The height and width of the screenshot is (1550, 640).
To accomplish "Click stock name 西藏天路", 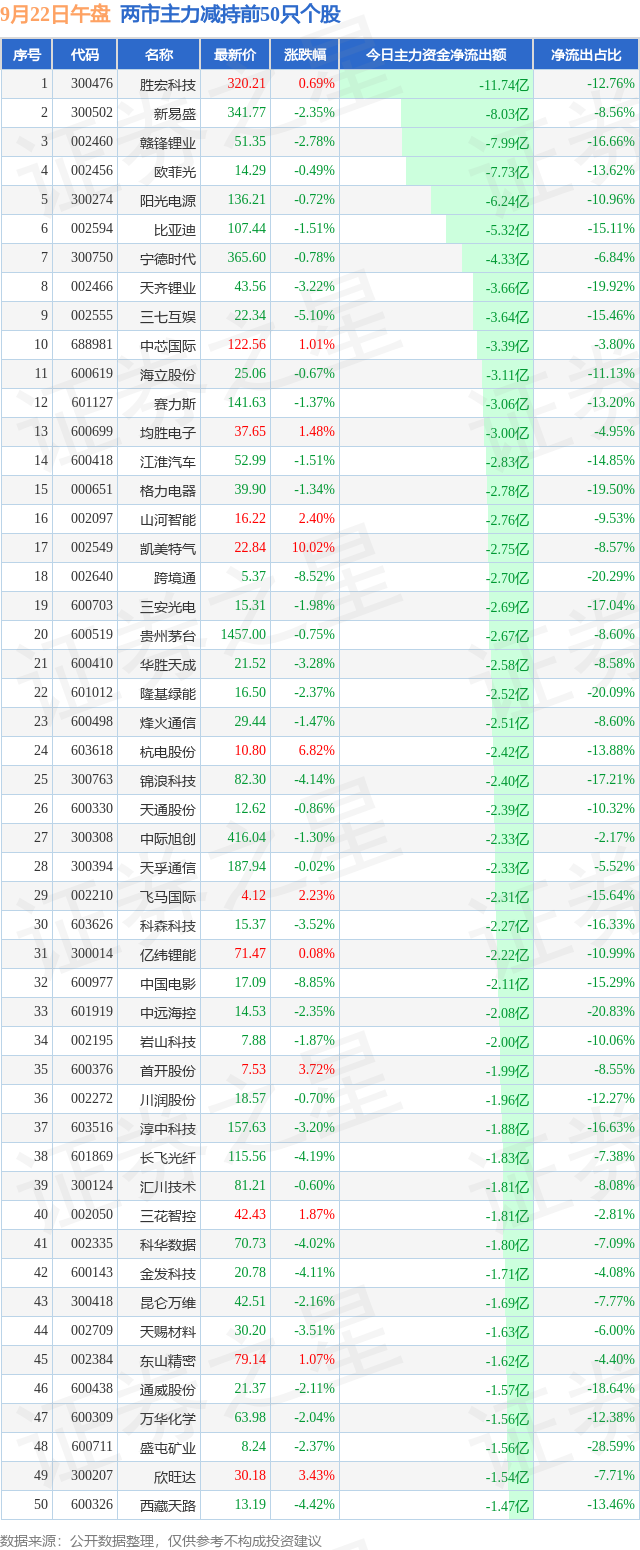I will click(168, 1505).
